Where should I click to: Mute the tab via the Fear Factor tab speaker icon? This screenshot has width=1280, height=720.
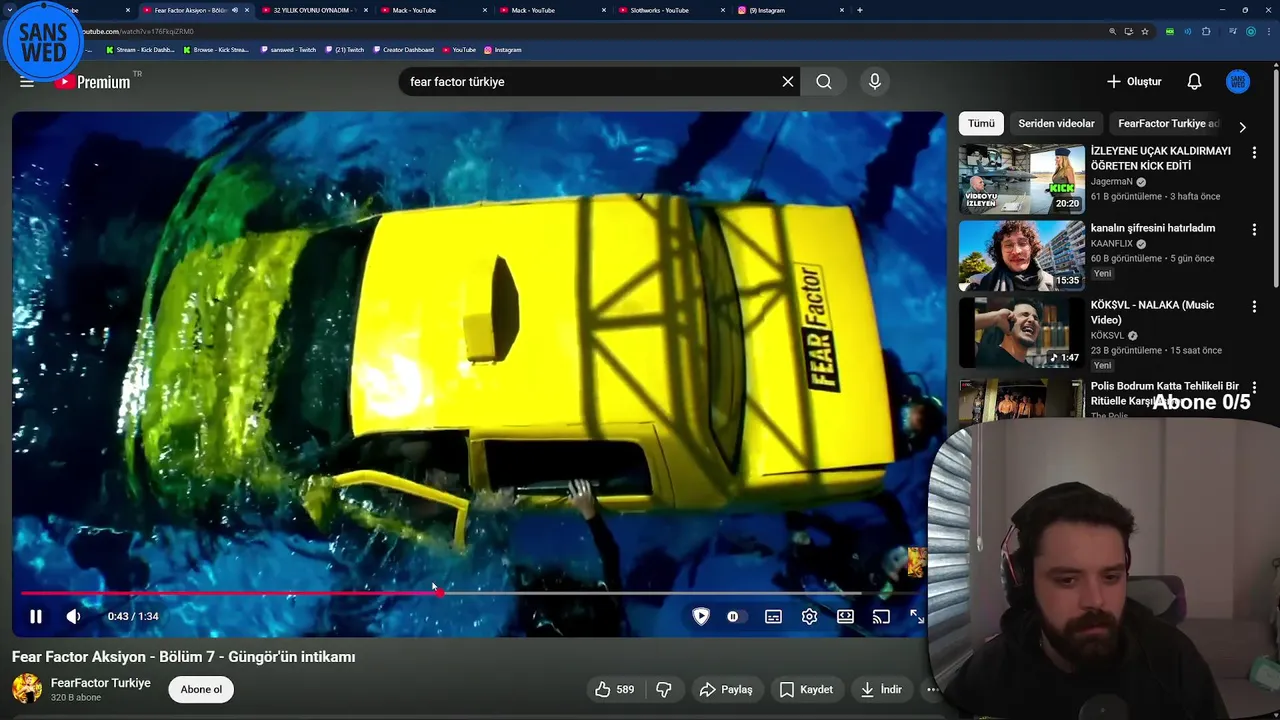pos(235,10)
